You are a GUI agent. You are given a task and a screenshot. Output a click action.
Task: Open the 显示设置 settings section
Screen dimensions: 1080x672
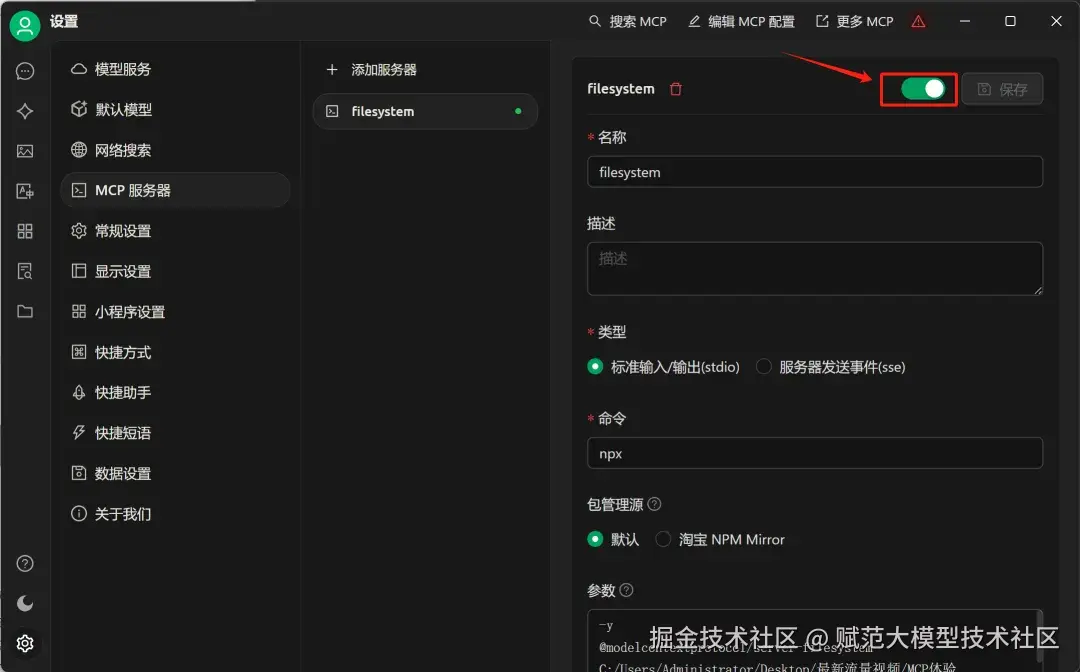pos(121,271)
